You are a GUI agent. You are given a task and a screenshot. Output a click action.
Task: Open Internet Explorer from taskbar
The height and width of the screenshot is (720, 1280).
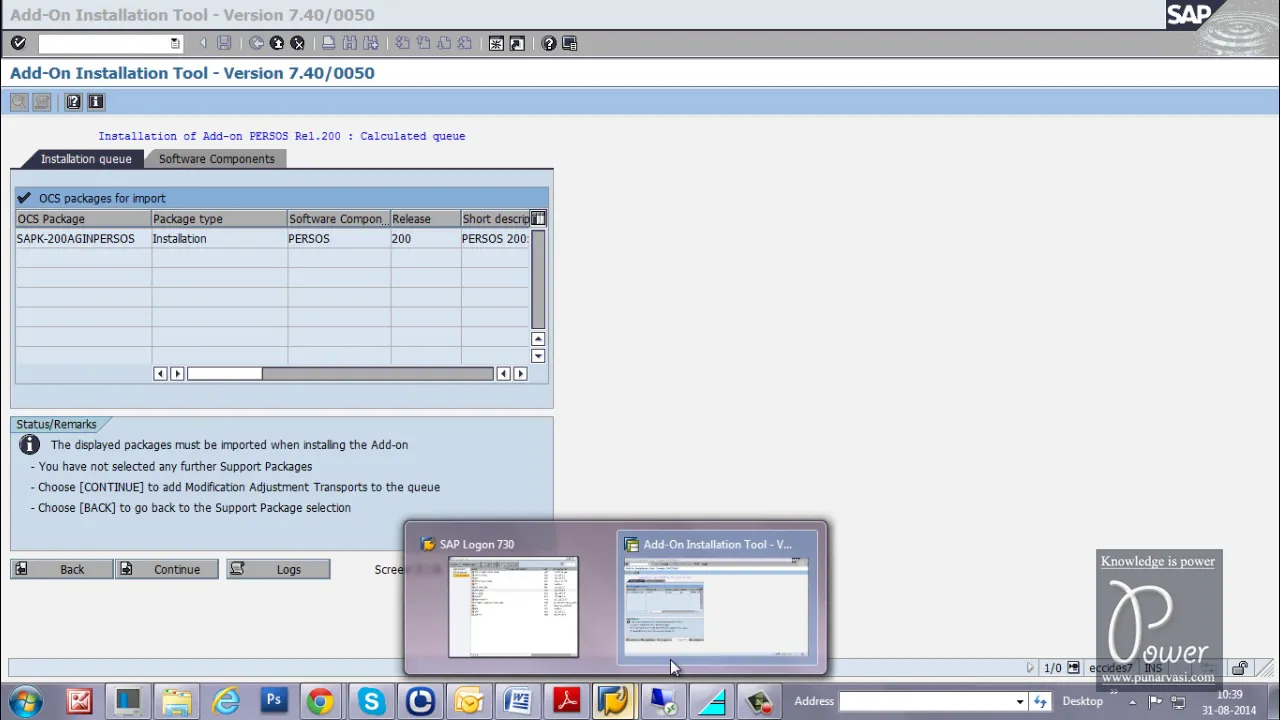click(225, 701)
